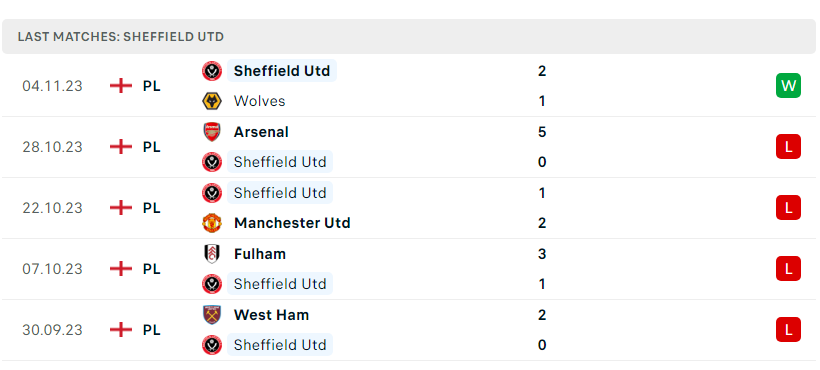Click Sheffield Utd crest in Wolves match
The image size is (820, 370).
(212, 71)
